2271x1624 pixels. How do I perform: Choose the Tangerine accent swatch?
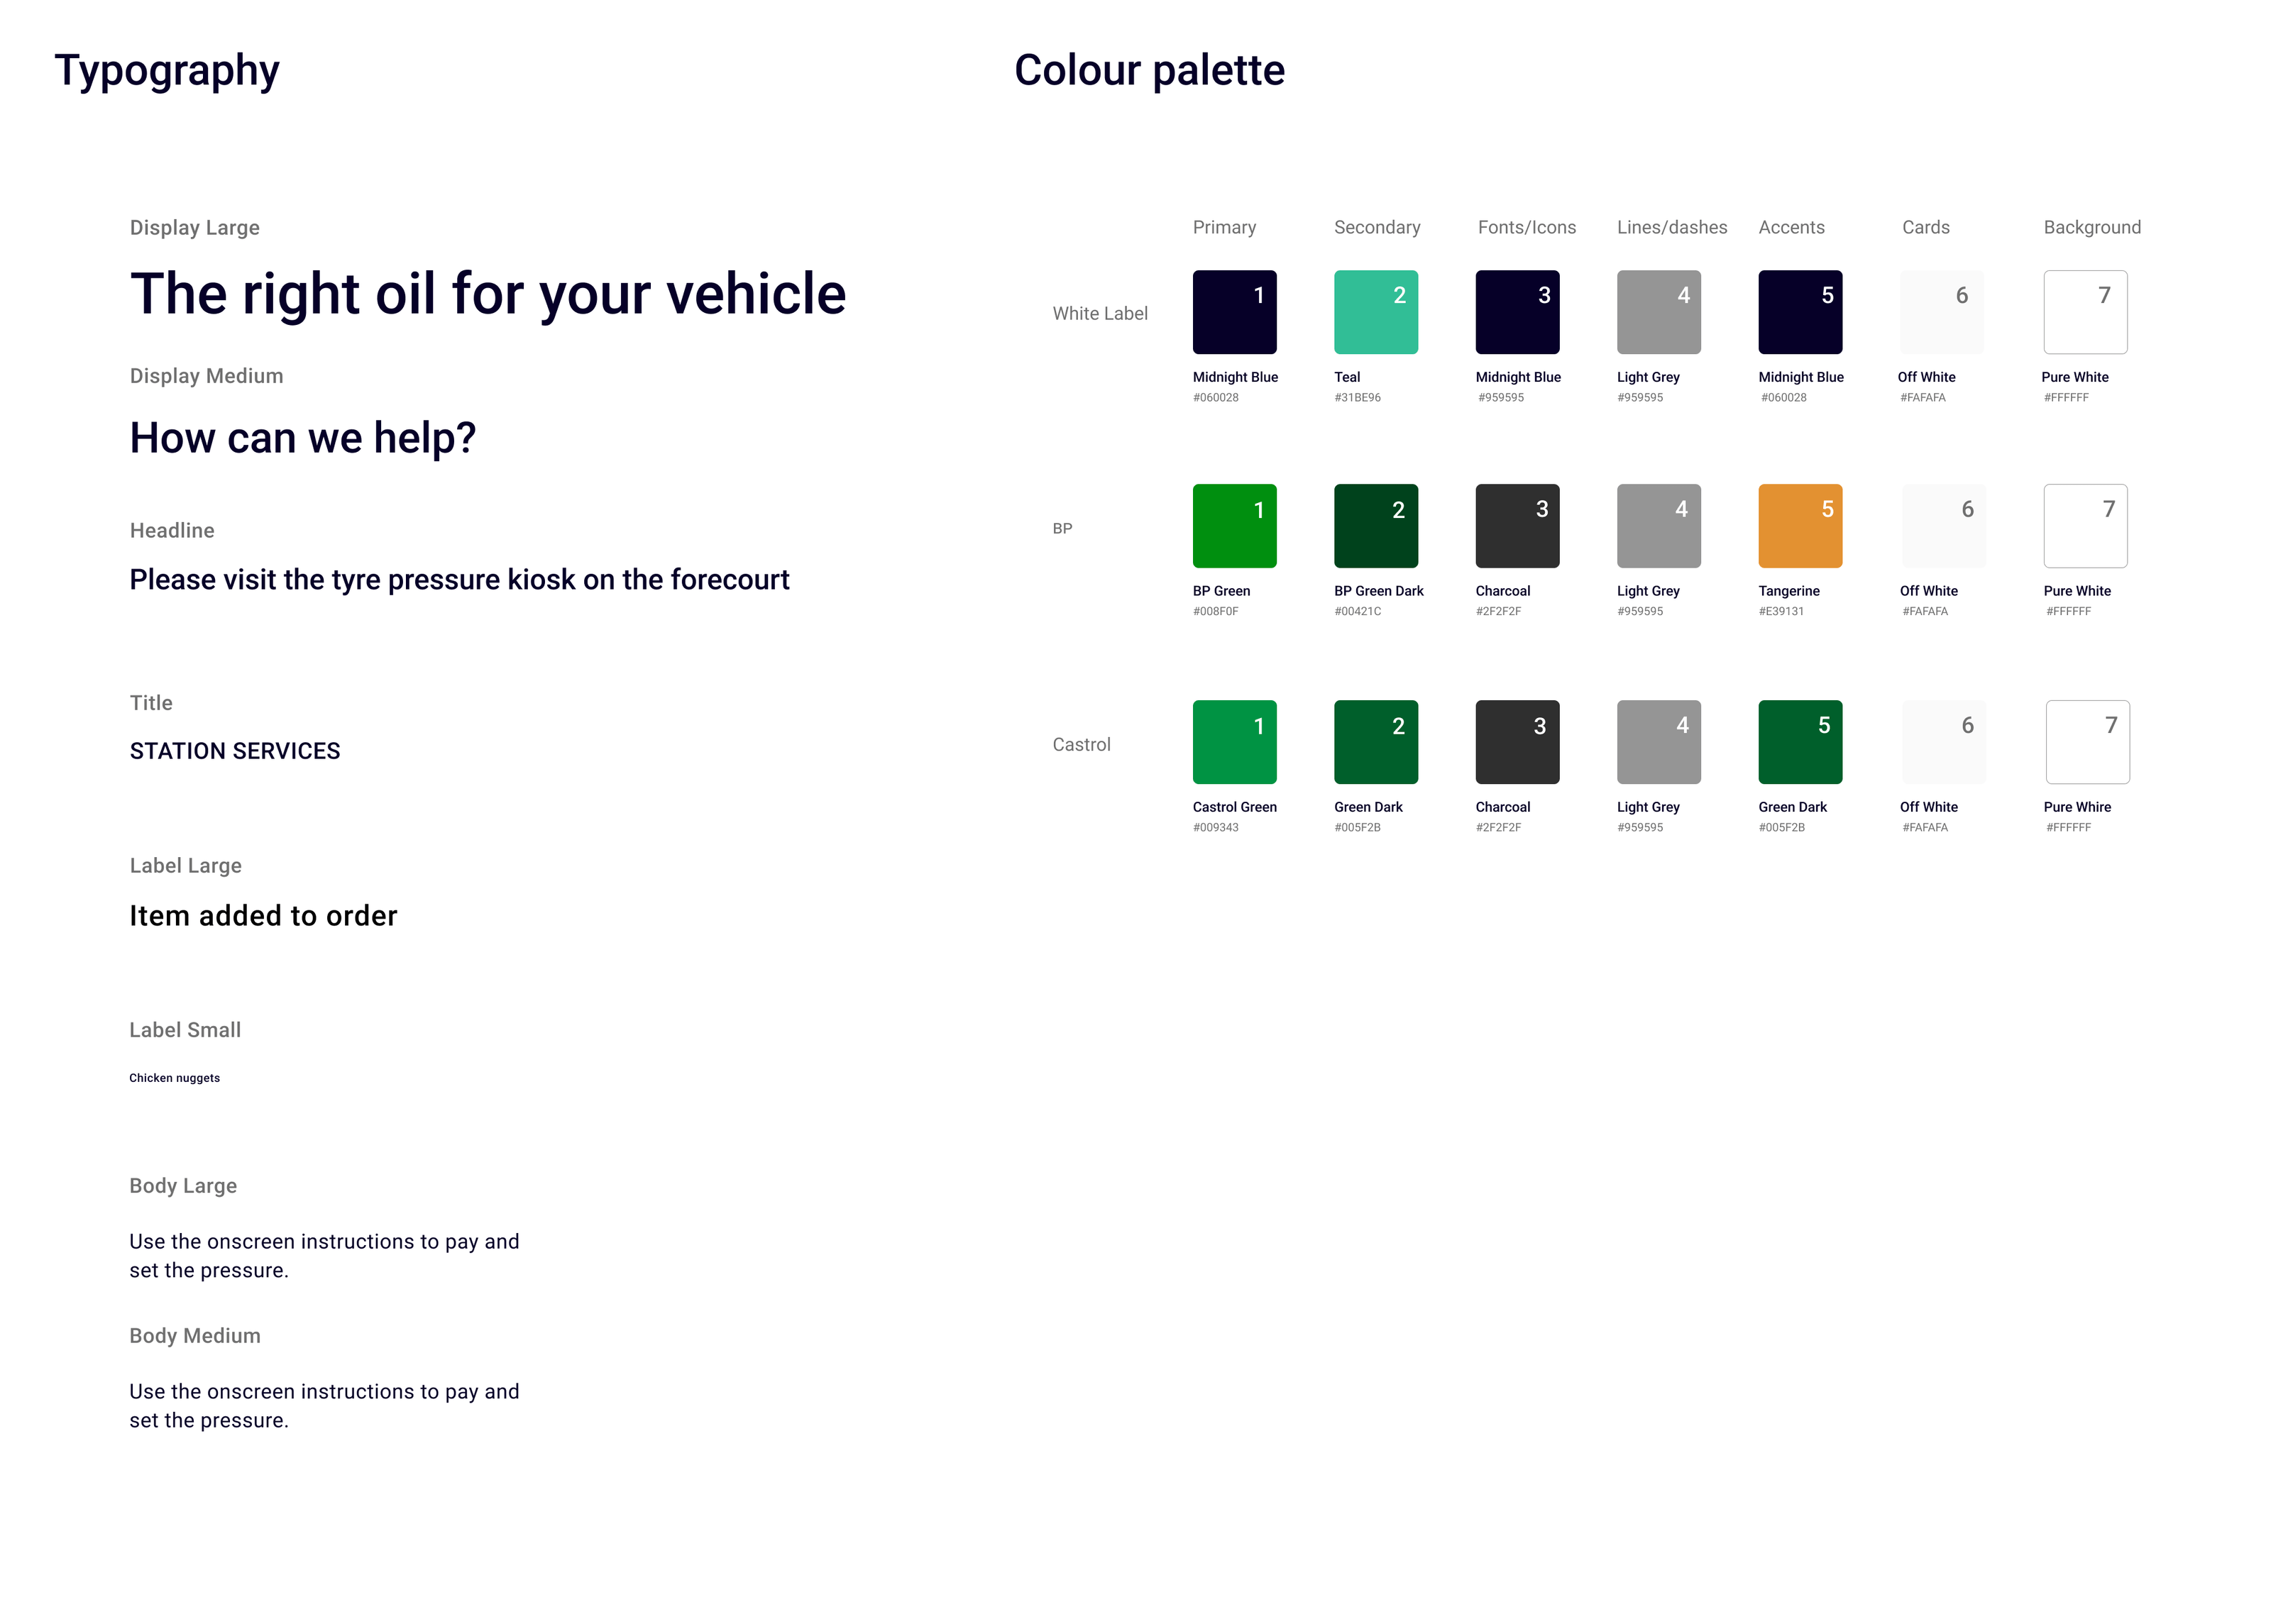point(1800,526)
